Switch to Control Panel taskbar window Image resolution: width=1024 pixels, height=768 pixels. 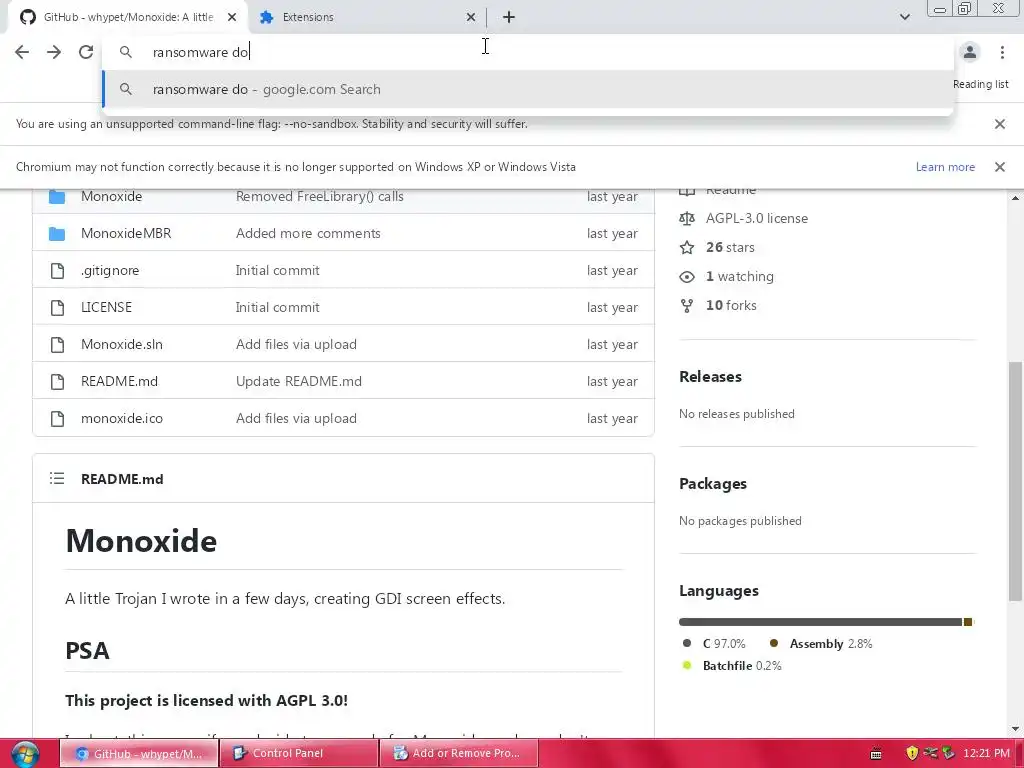tap(300, 754)
